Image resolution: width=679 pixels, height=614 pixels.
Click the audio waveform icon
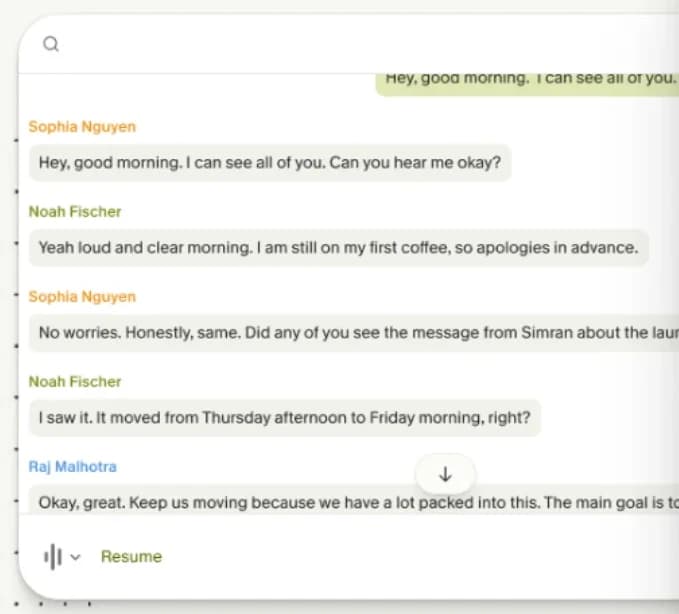pos(53,556)
